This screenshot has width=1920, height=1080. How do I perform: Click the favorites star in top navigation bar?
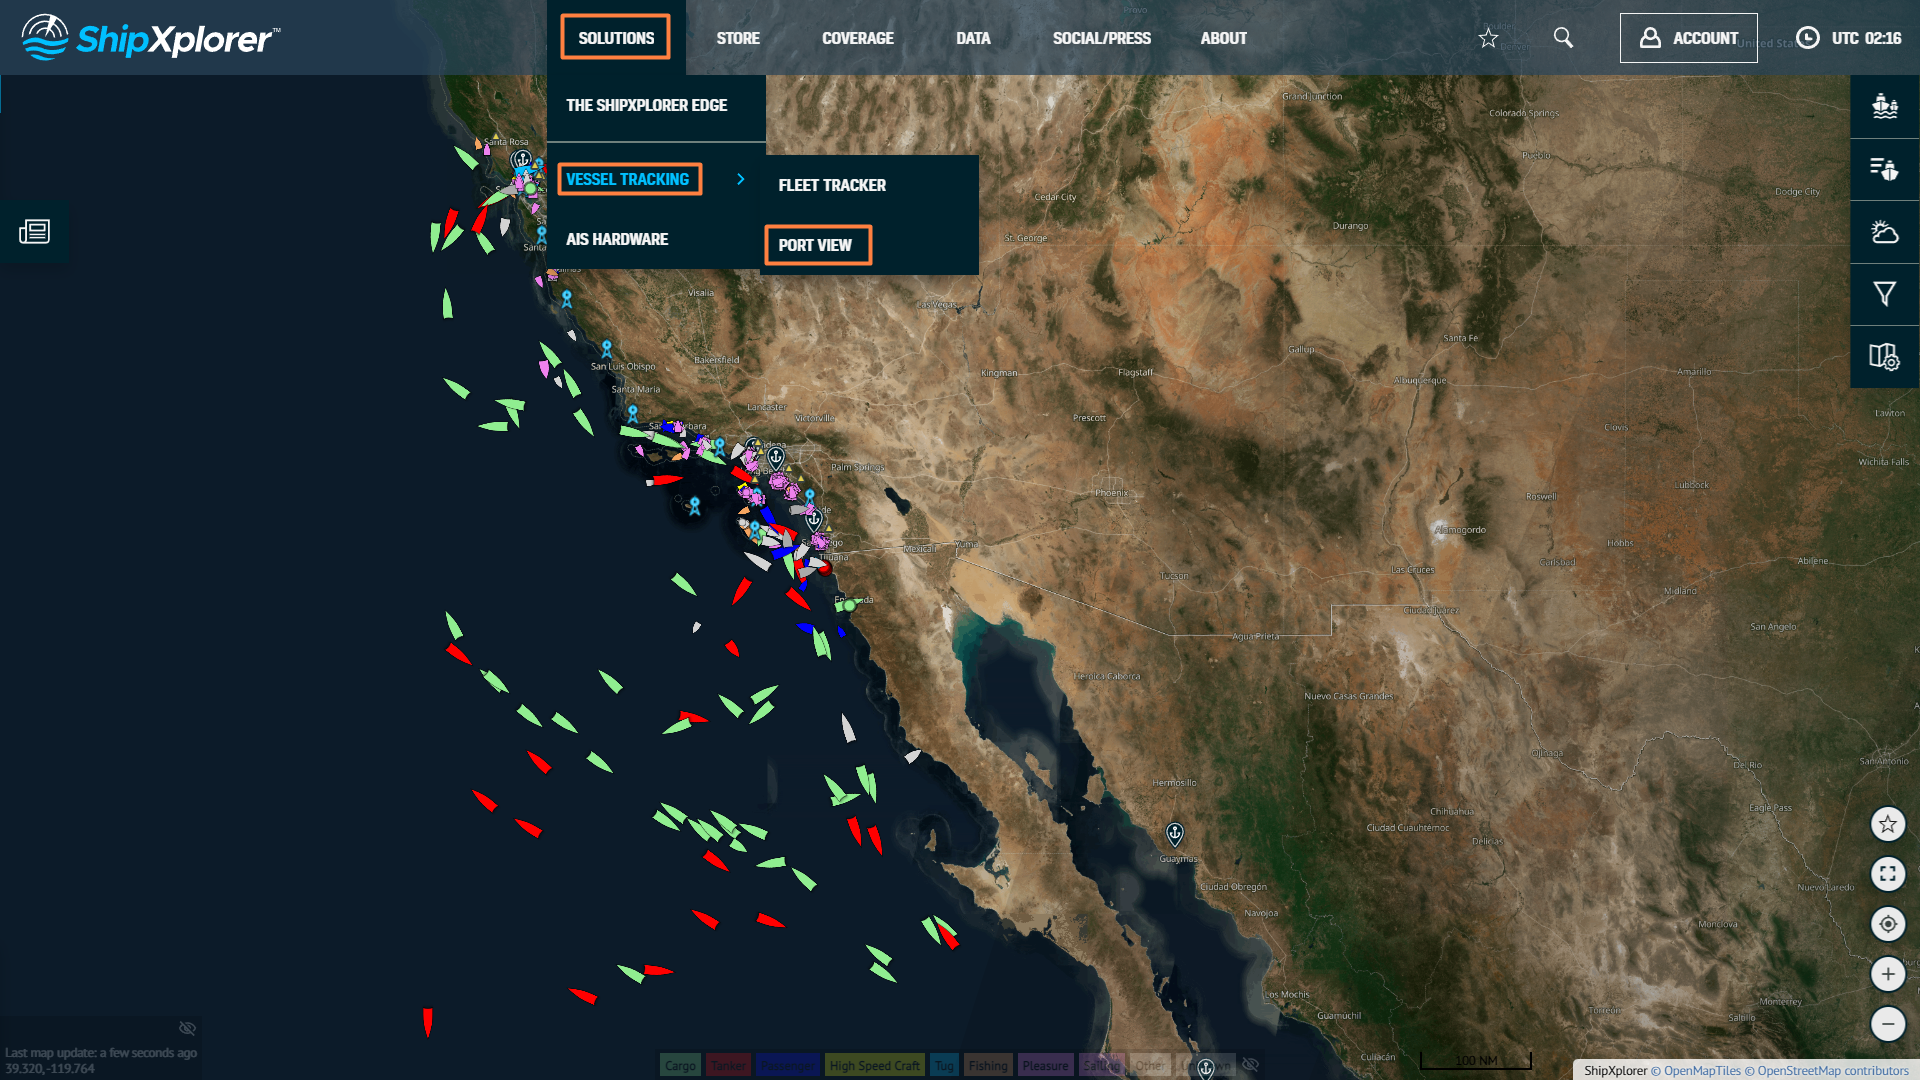[1488, 38]
